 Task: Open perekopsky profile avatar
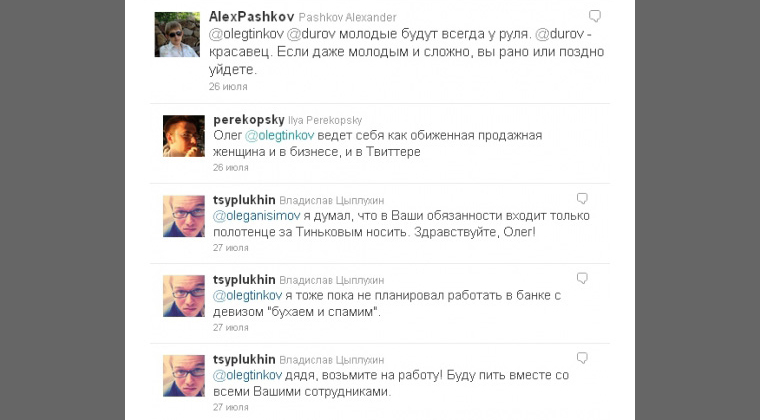click(184, 136)
